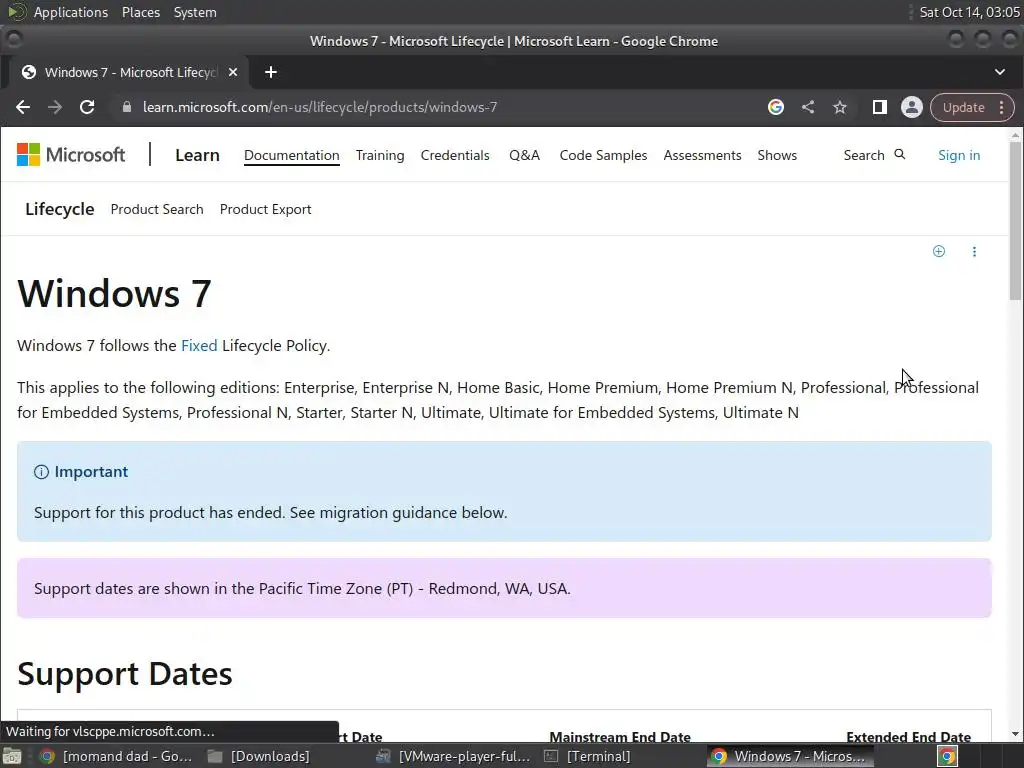This screenshot has width=1024, height=768.
Task: Open the Q&A nav item
Action: [x=524, y=155]
